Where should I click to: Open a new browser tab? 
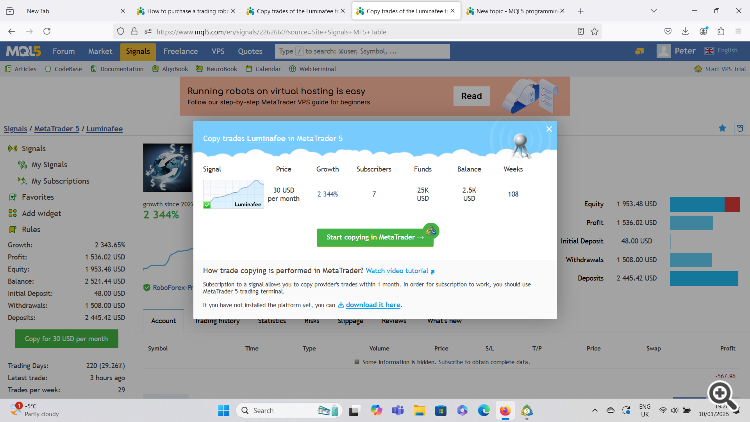580,11
